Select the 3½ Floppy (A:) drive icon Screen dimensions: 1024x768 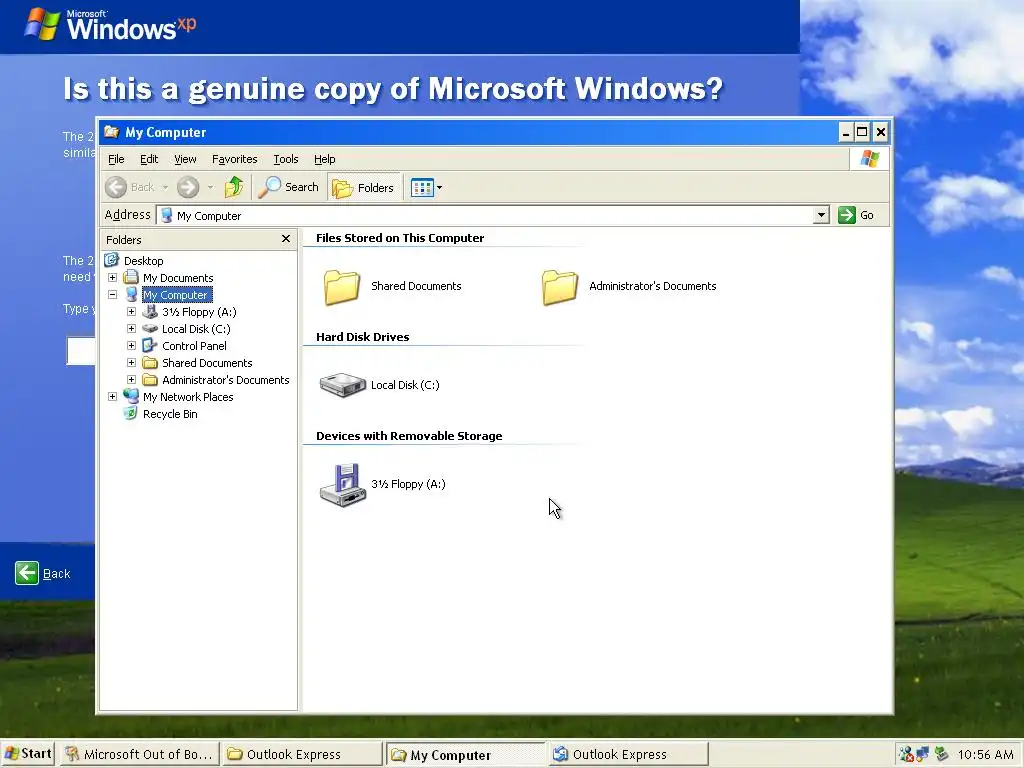342,485
